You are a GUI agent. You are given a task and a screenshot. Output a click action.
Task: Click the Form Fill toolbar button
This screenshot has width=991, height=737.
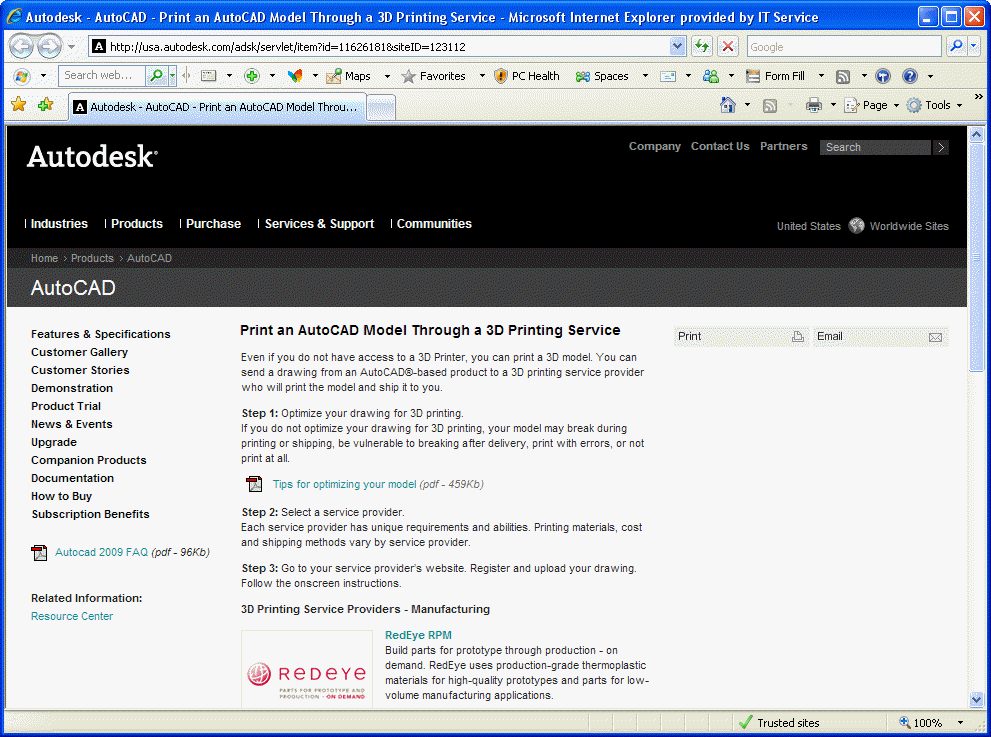(775, 76)
